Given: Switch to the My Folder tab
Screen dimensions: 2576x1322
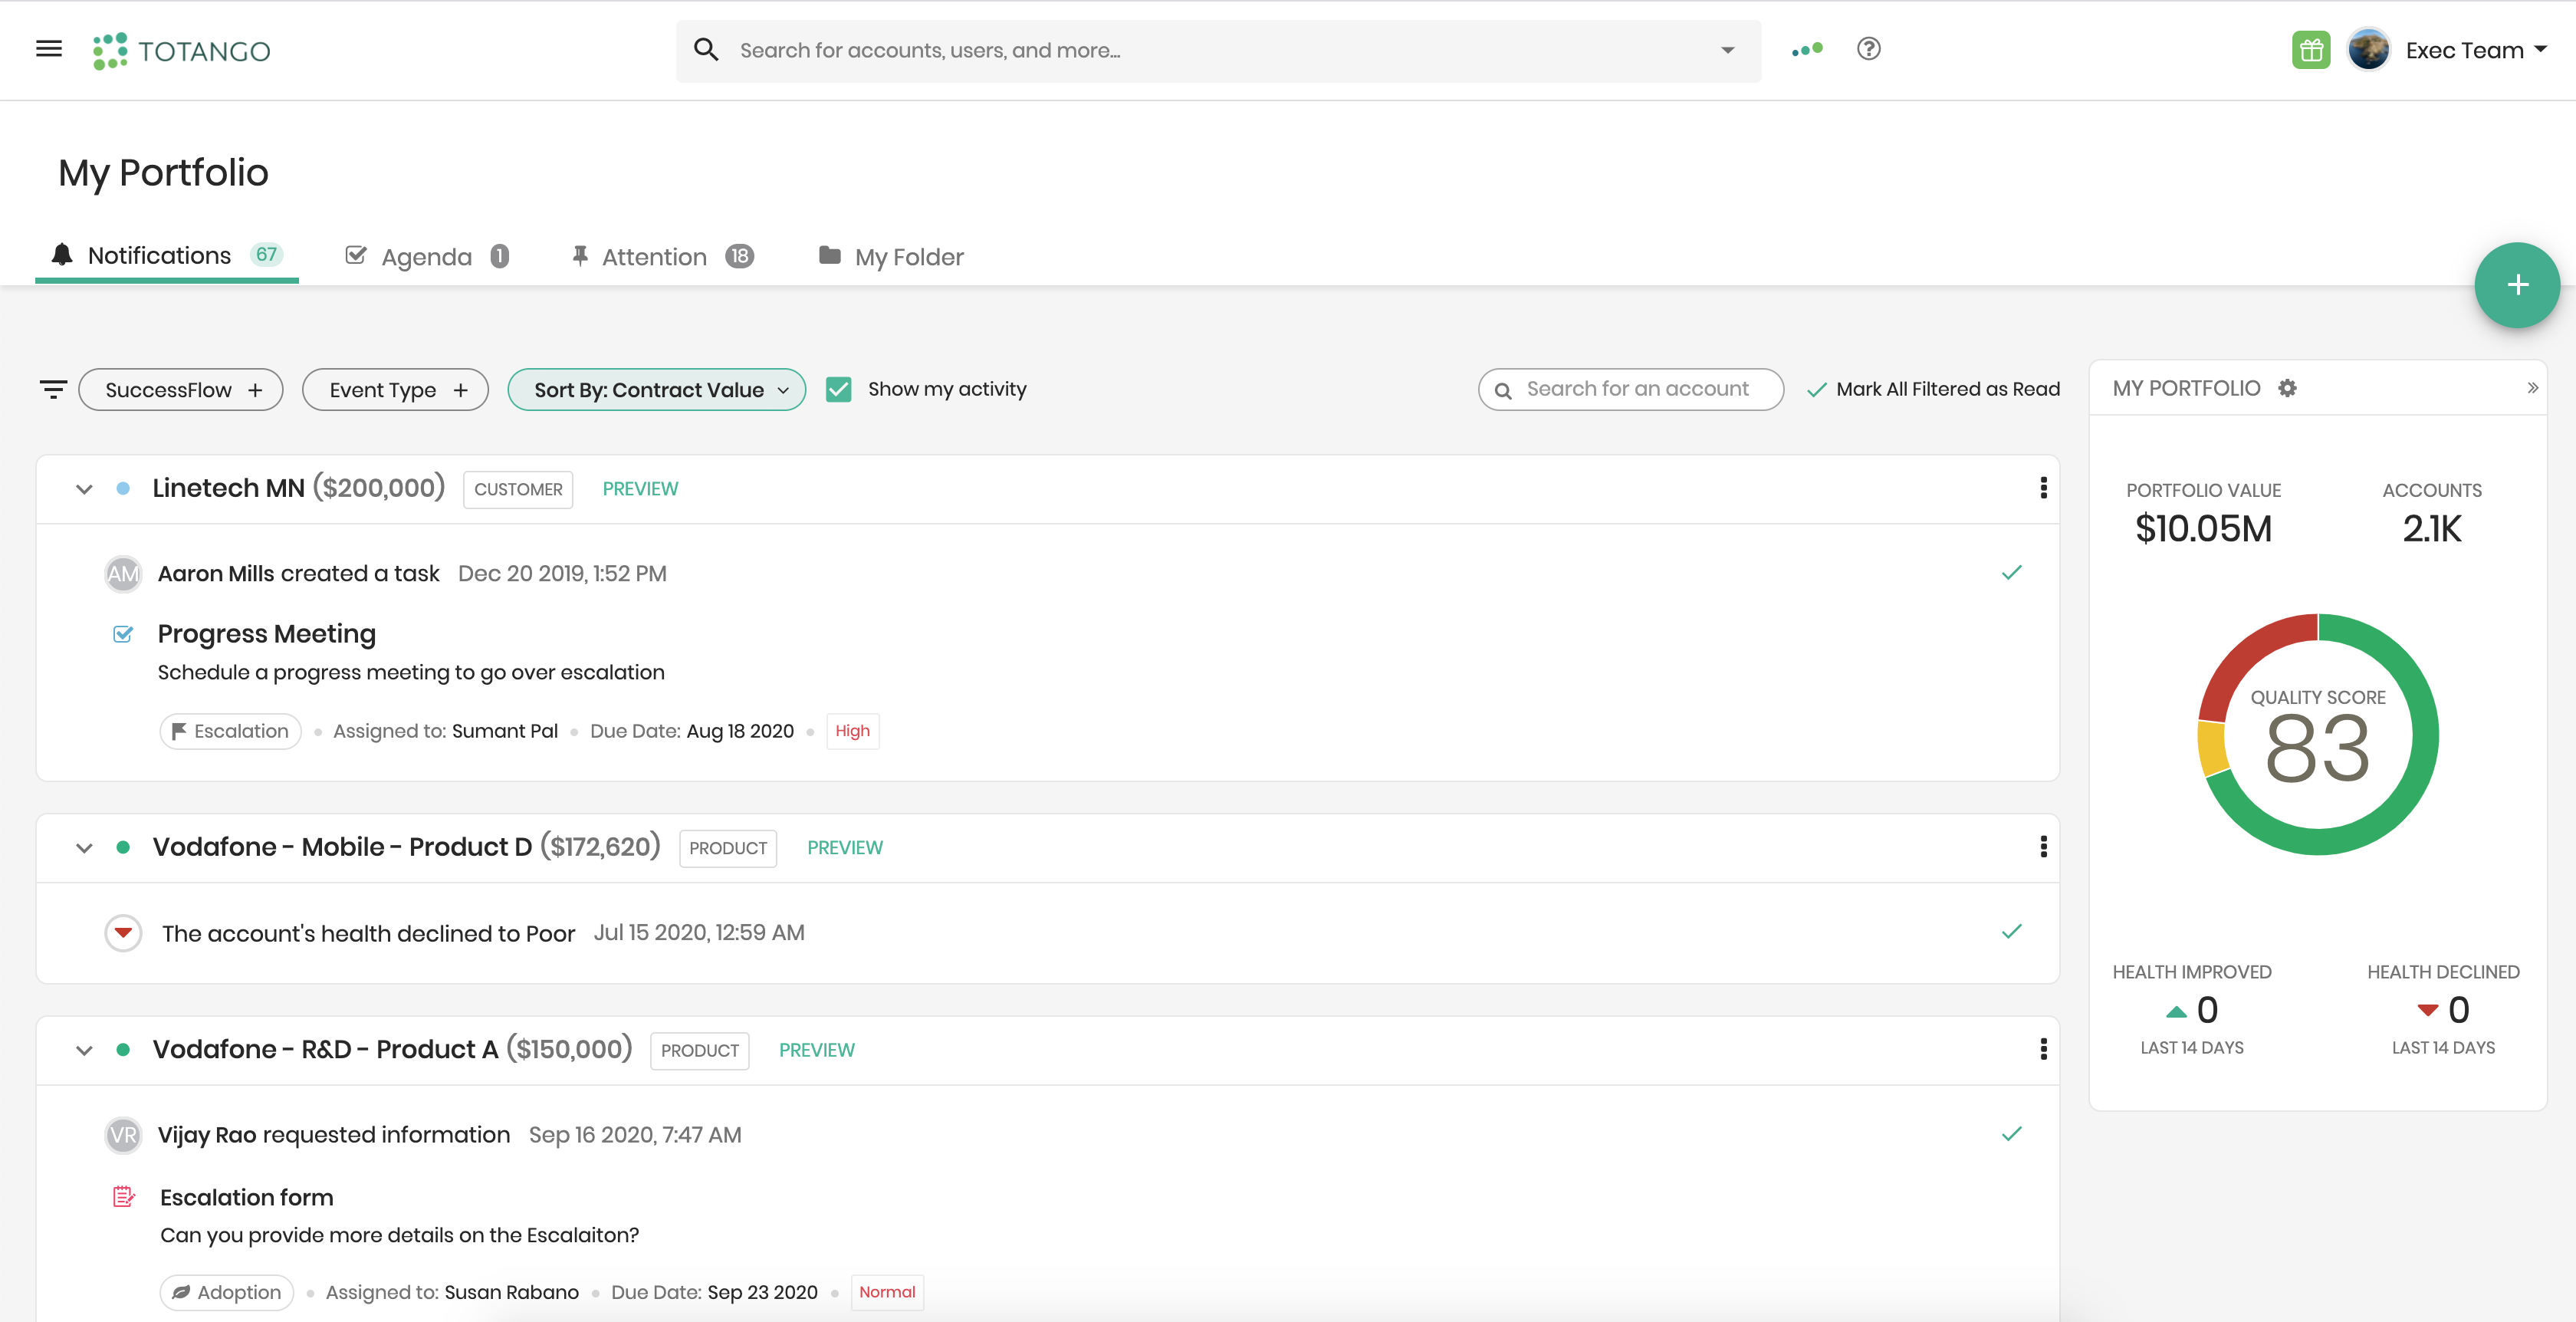Looking at the screenshot, I should pos(890,257).
